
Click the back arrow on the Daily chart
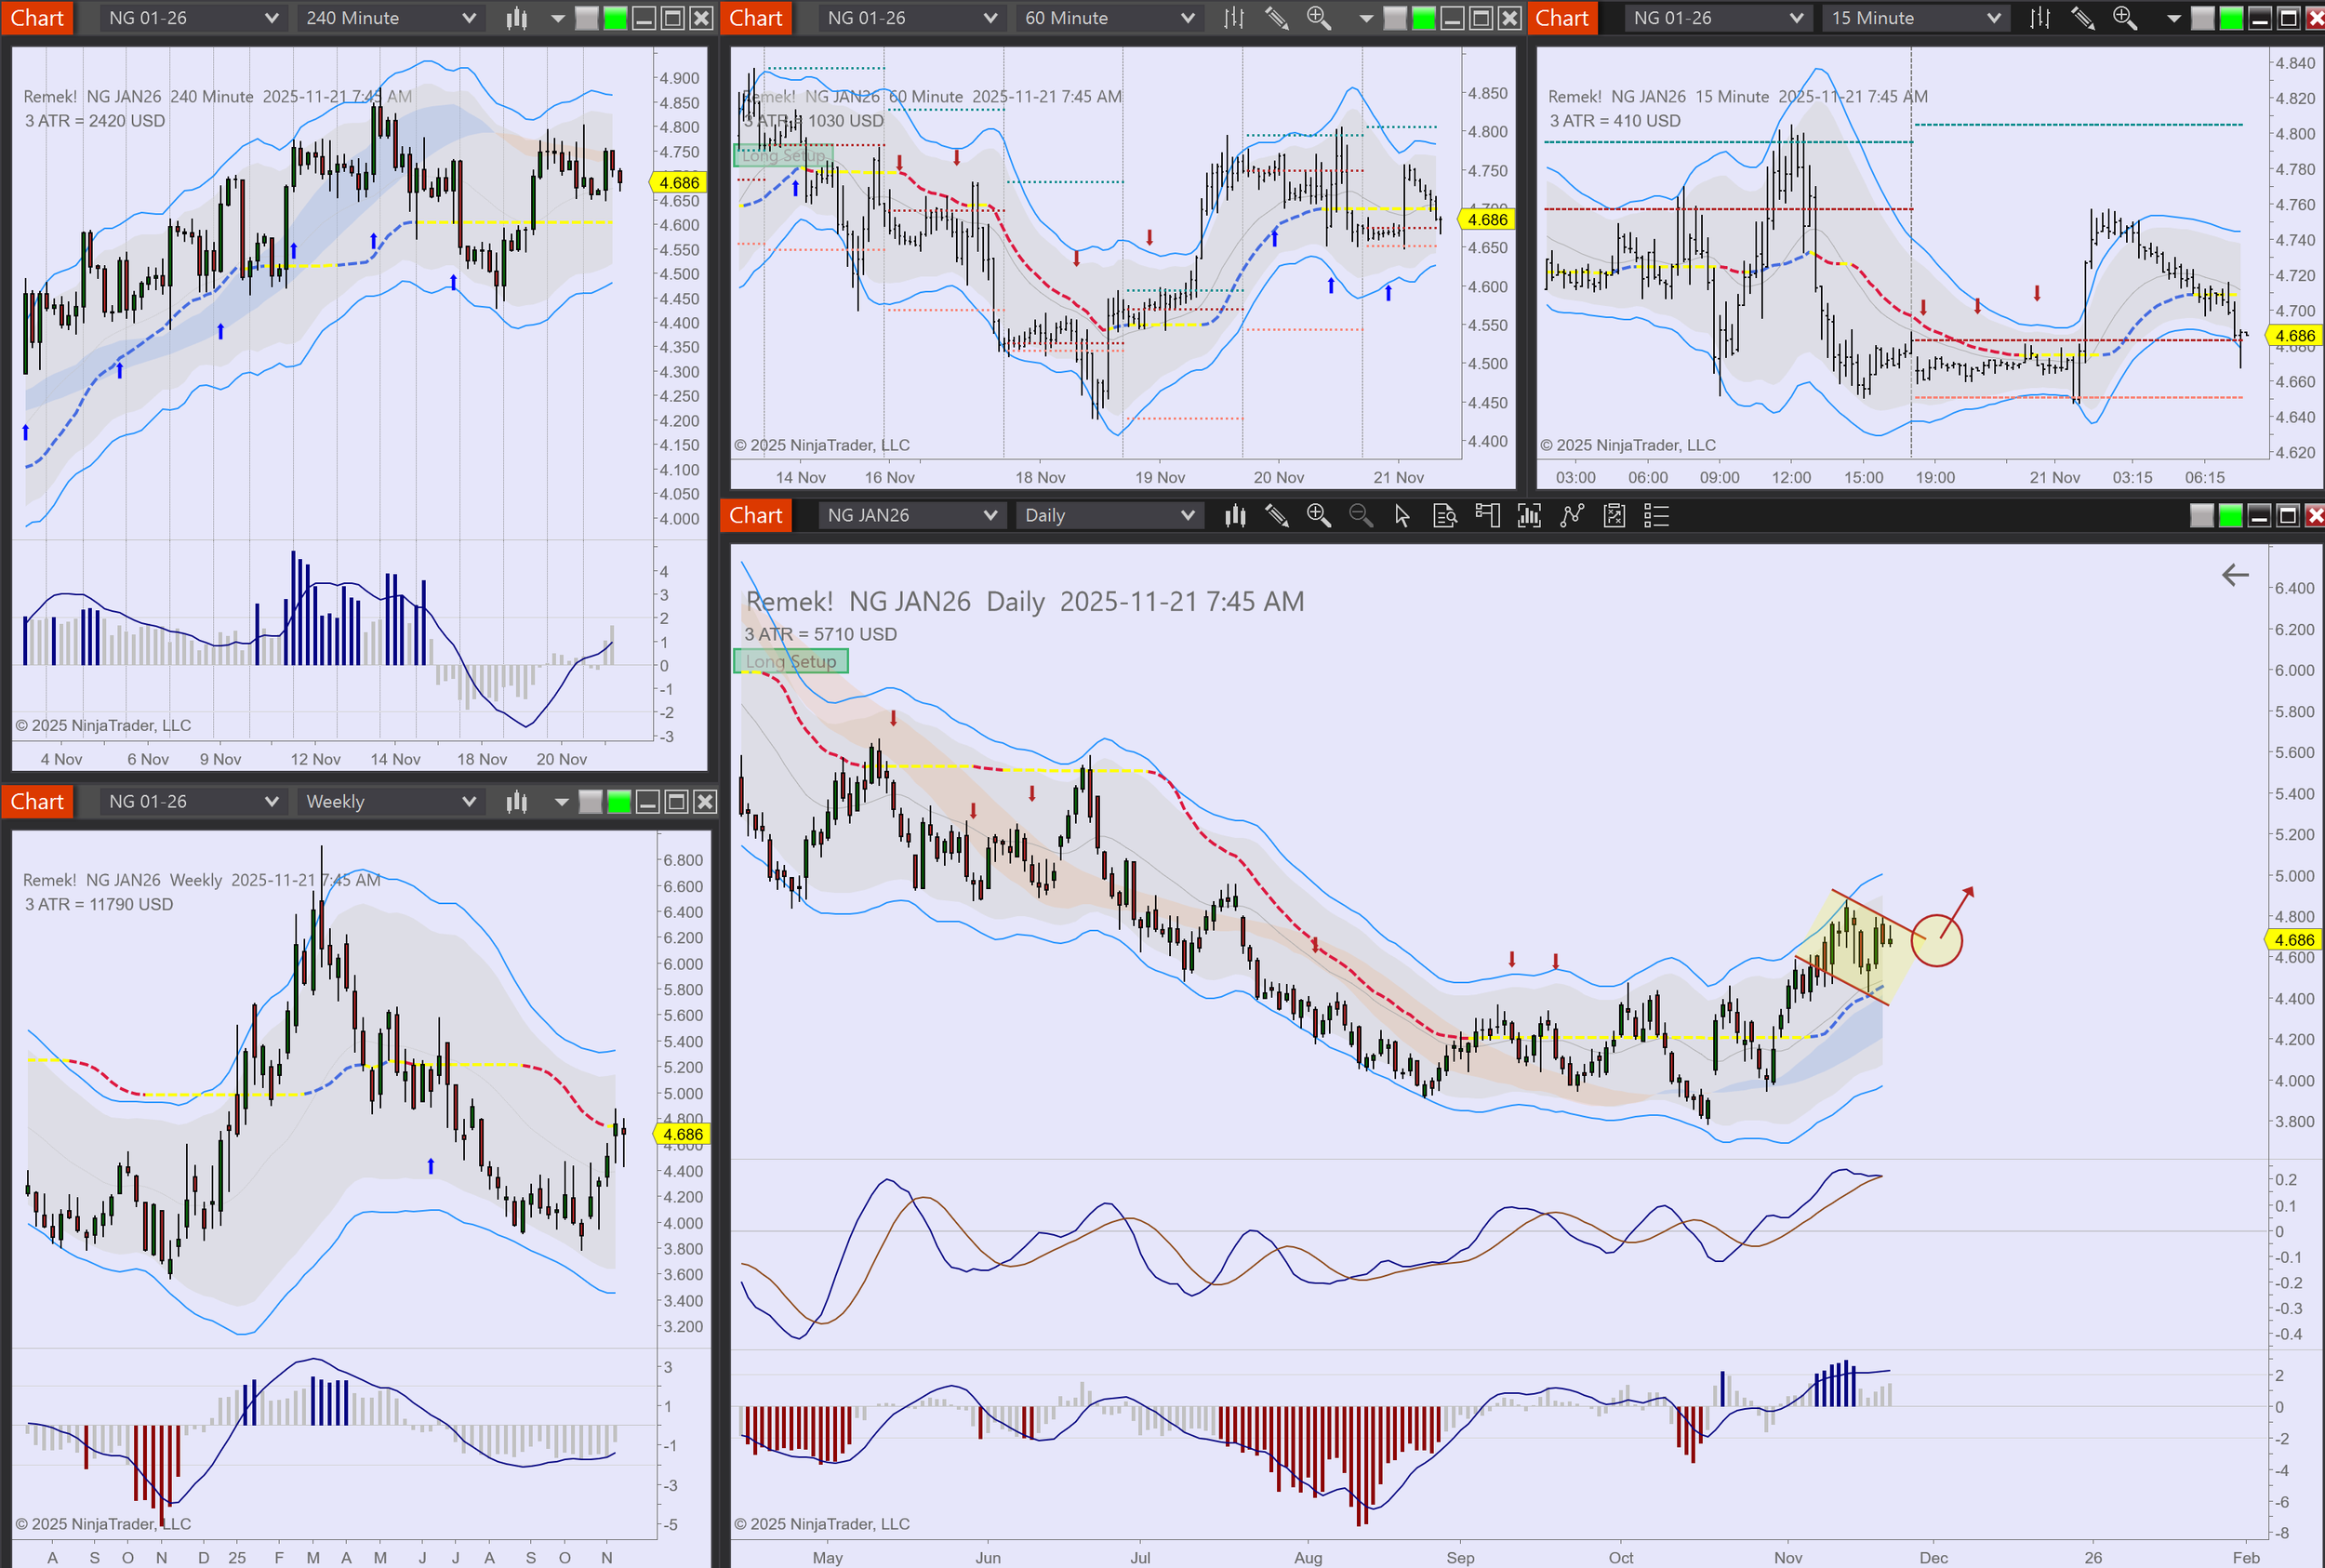(x=2234, y=575)
